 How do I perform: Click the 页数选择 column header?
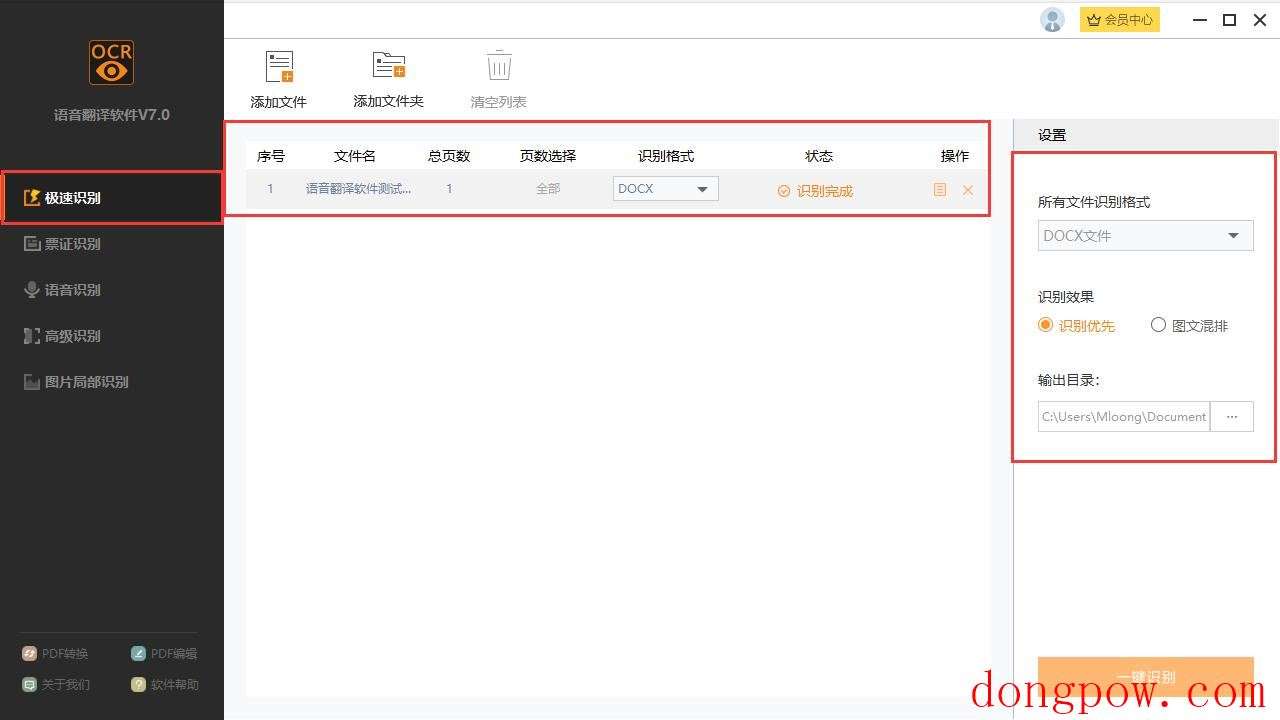point(548,156)
